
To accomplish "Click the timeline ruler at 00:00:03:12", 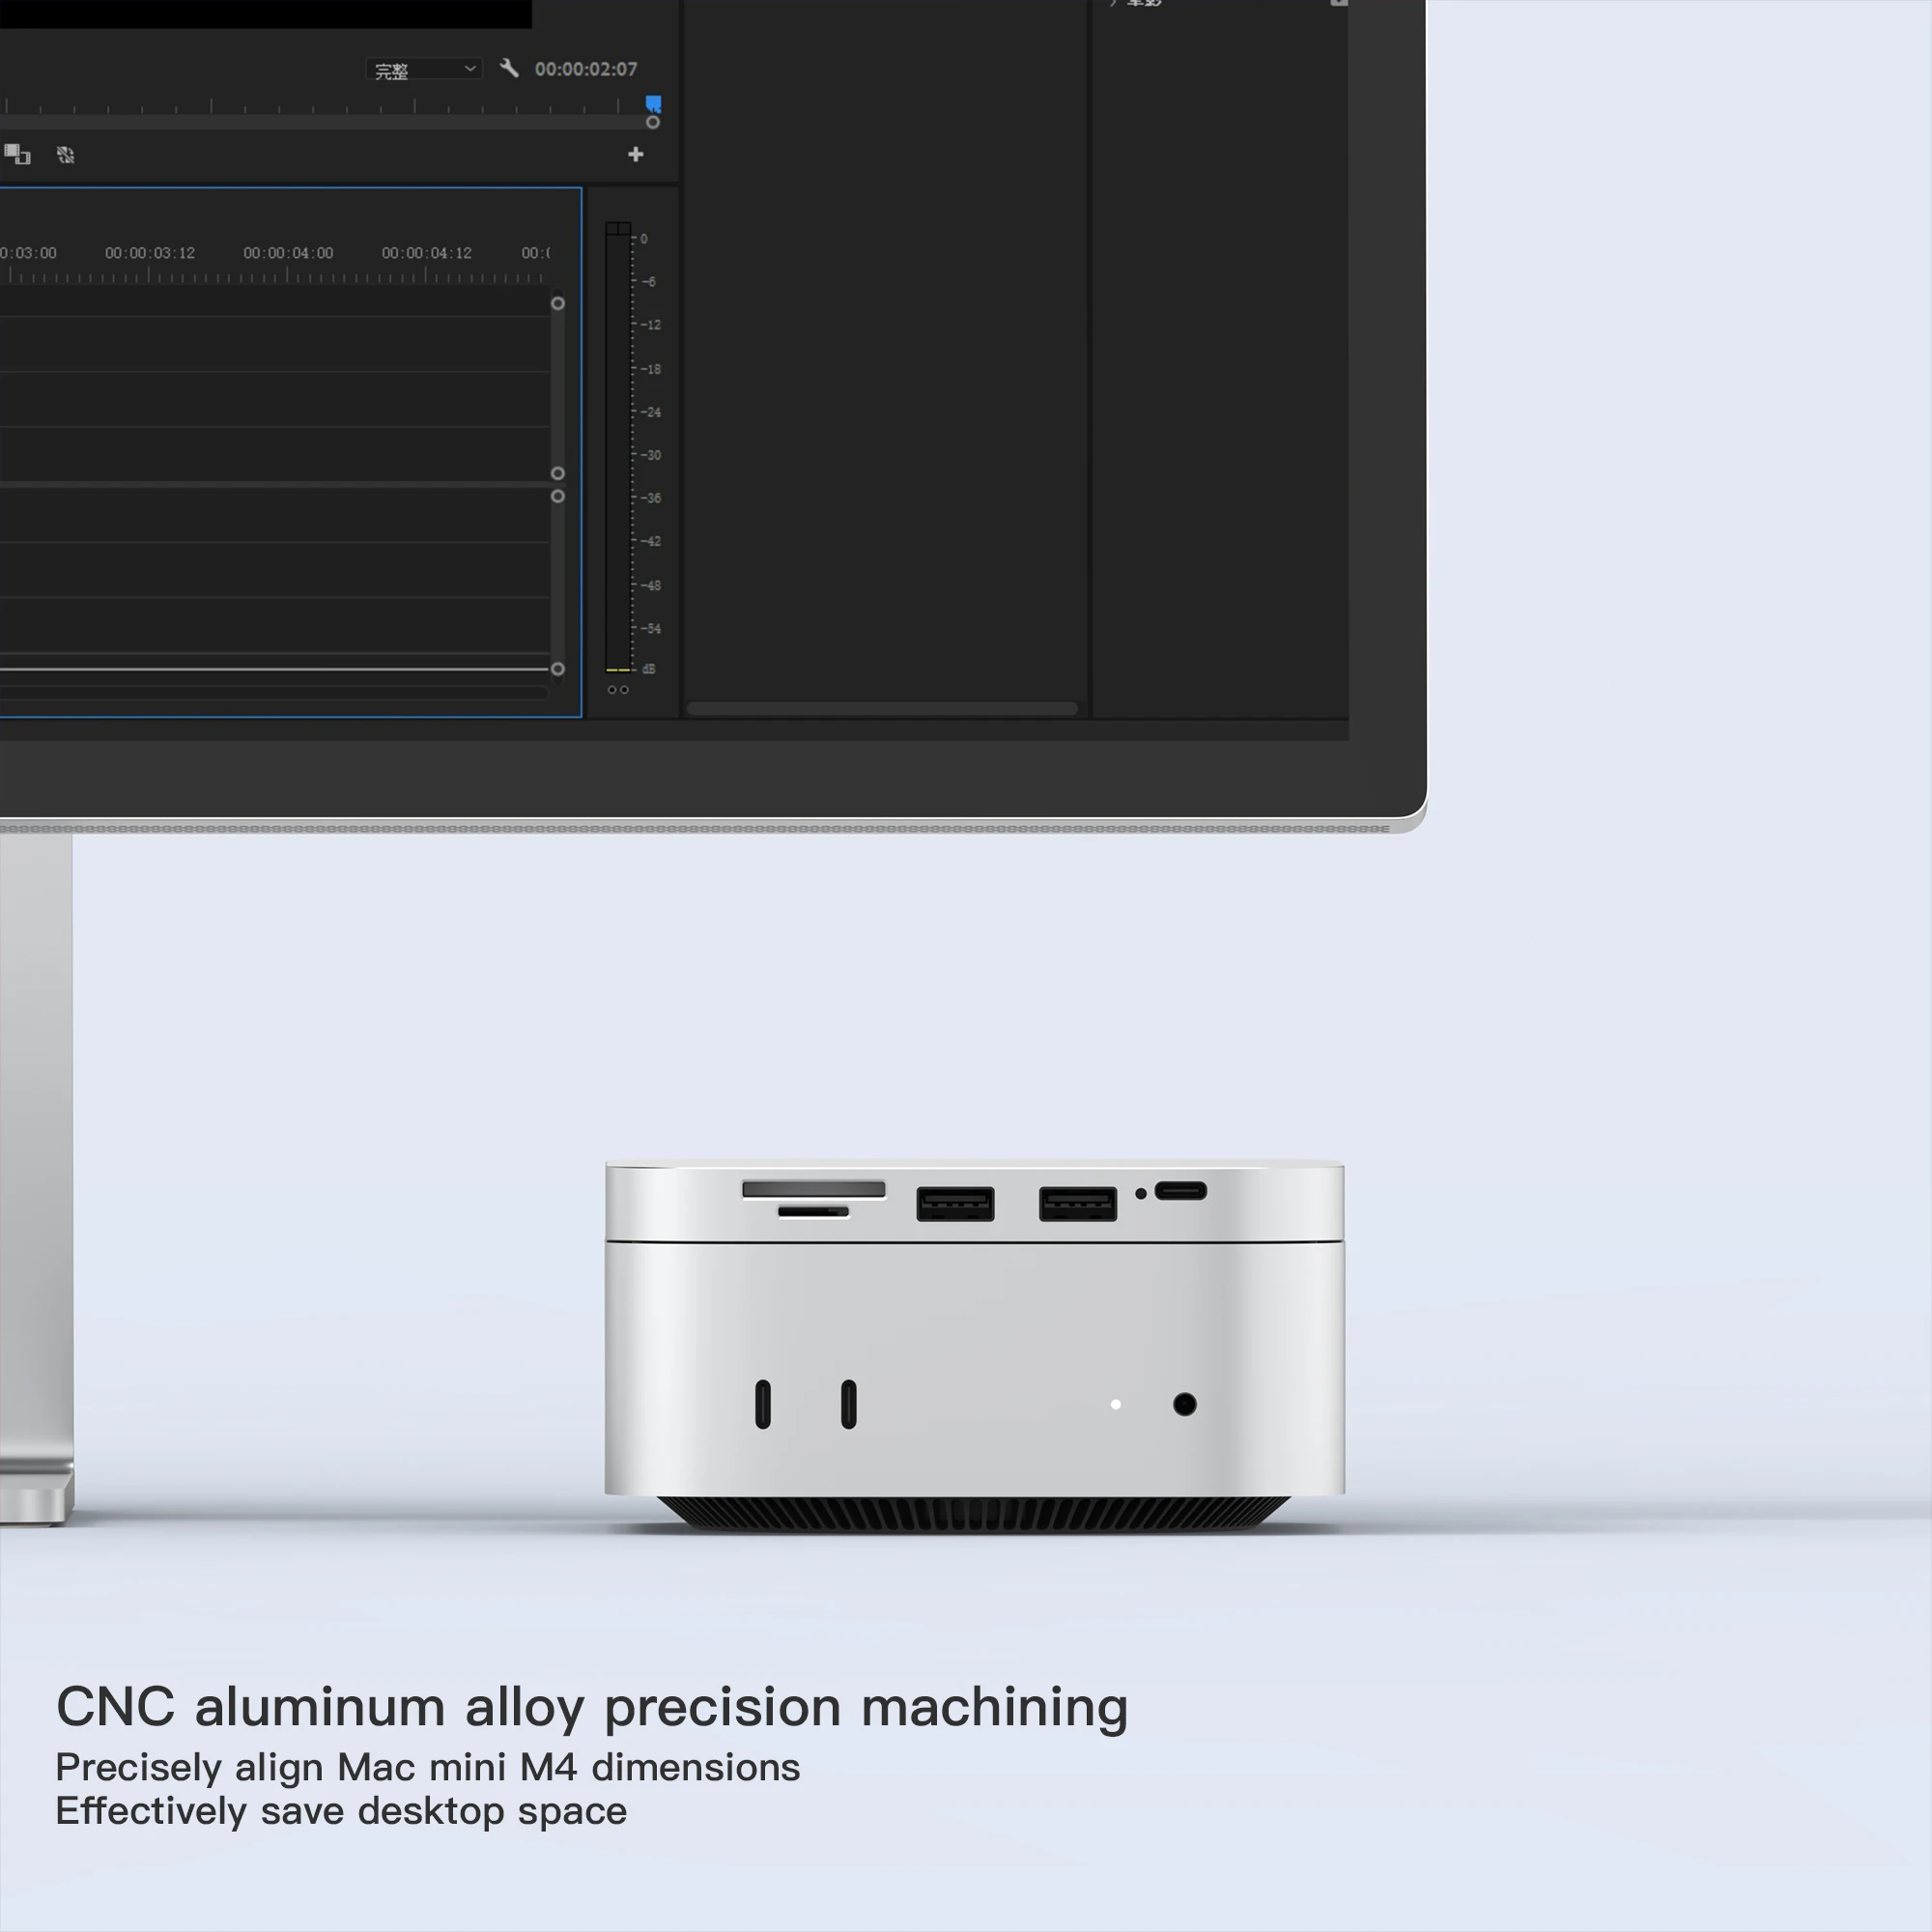I will 150,253.
